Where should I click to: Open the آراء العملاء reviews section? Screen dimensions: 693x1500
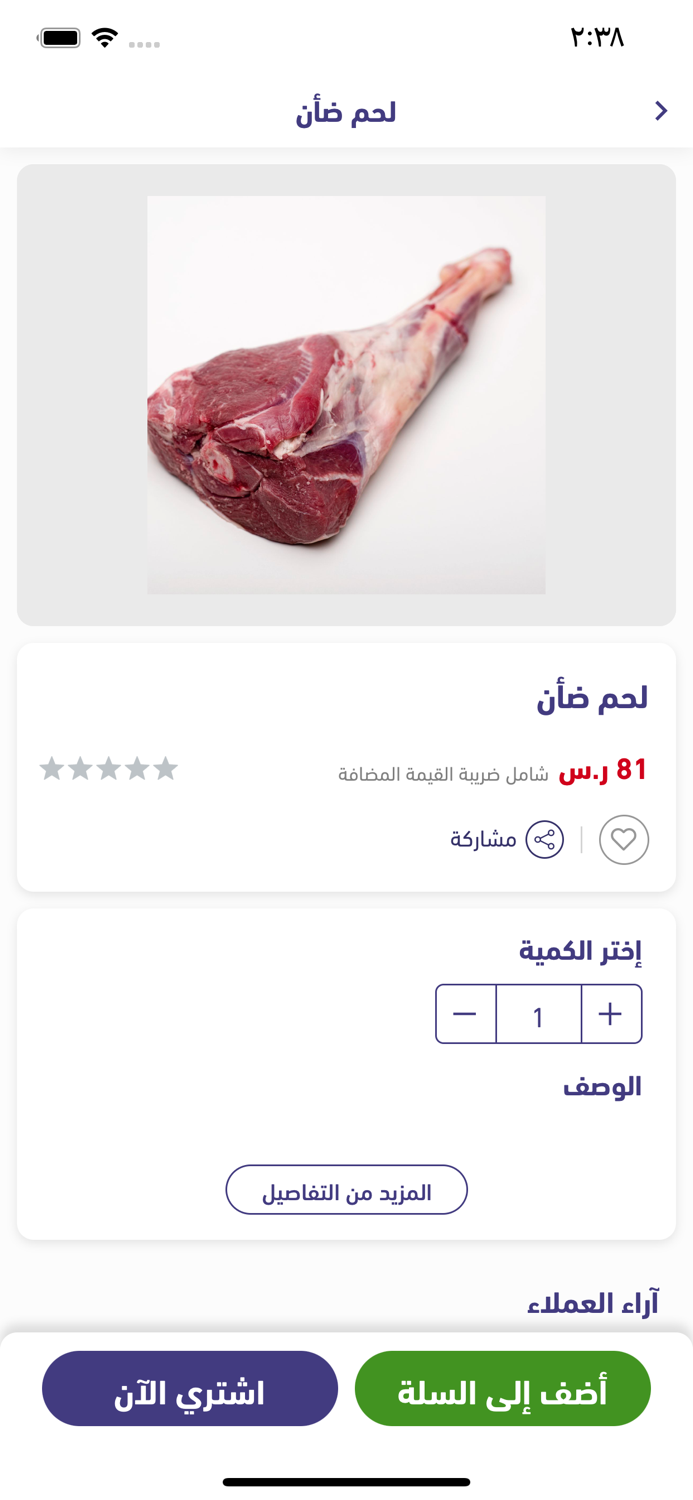click(596, 1302)
